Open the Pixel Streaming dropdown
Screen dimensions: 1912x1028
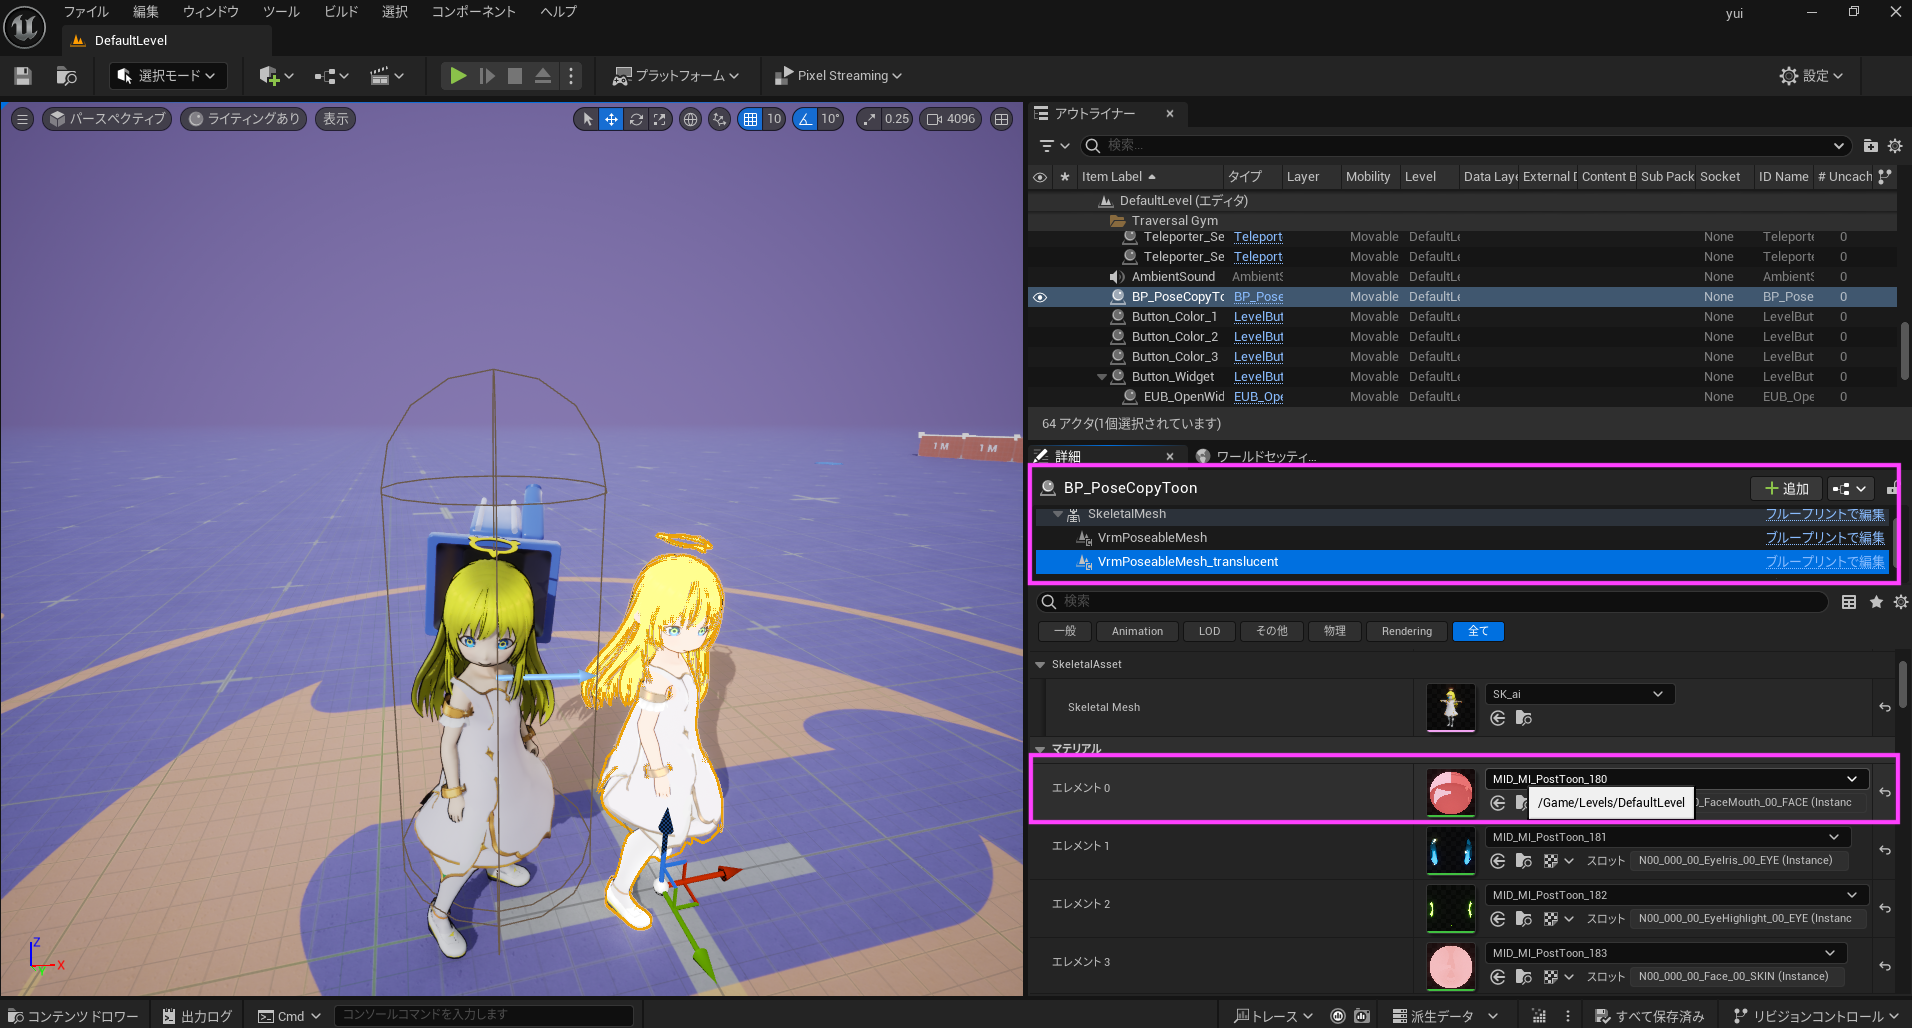[838, 76]
